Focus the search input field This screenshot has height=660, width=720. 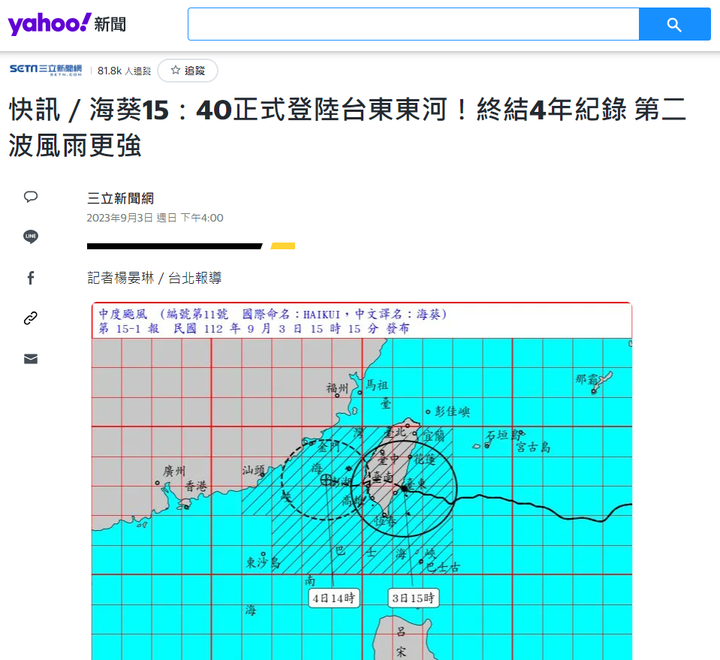pos(413,24)
